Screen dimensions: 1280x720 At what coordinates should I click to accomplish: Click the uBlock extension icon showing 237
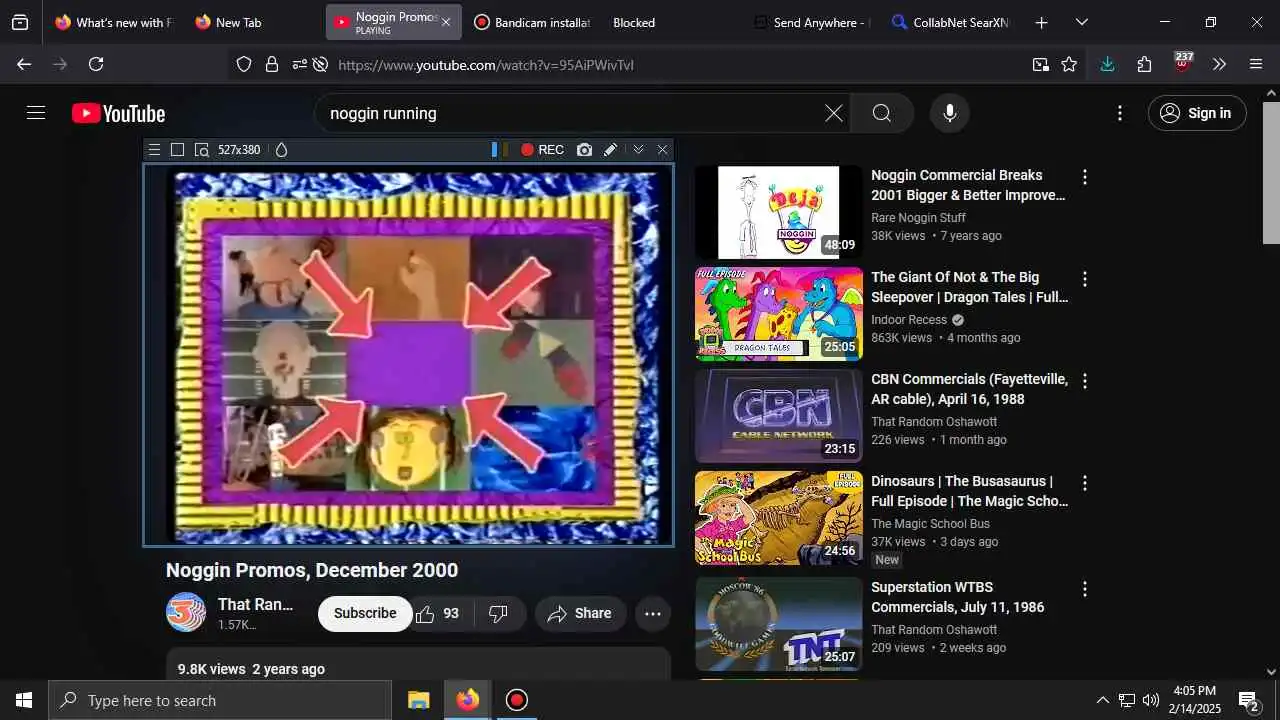[x=1183, y=64]
